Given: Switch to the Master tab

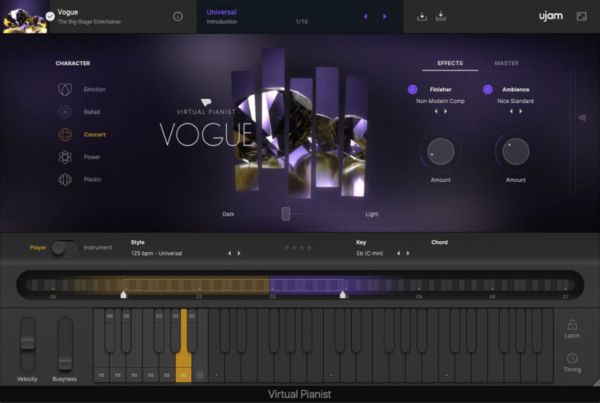Looking at the screenshot, I should pos(506,63).
